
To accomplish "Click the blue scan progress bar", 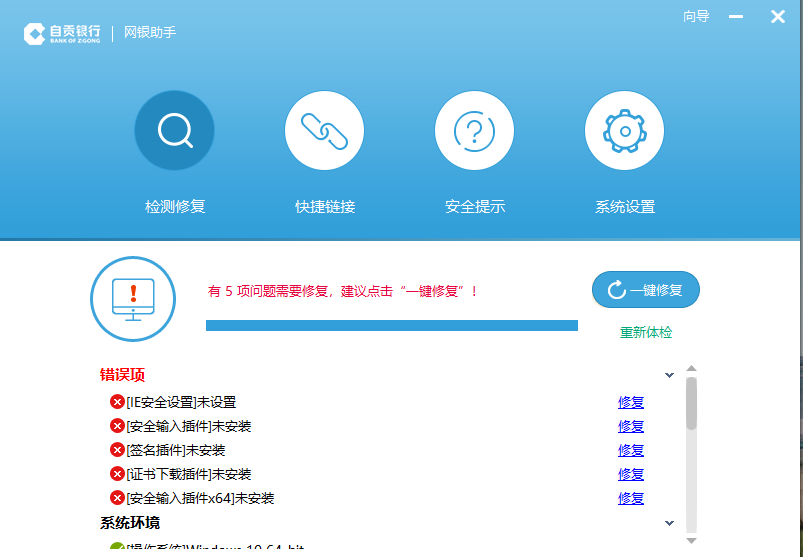I will (391, 325).
